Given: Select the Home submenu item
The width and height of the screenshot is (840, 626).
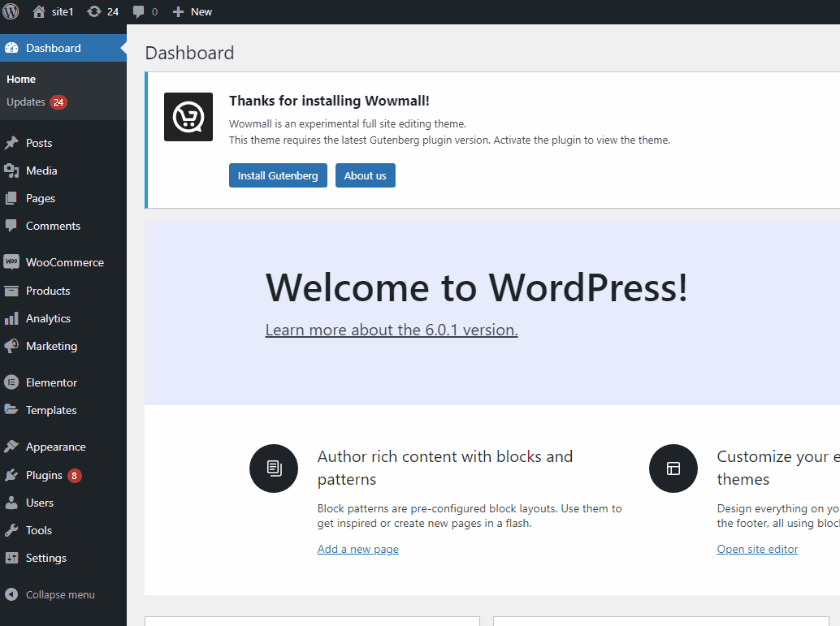Looking at the screenshot, I should (x=21, y=79).
